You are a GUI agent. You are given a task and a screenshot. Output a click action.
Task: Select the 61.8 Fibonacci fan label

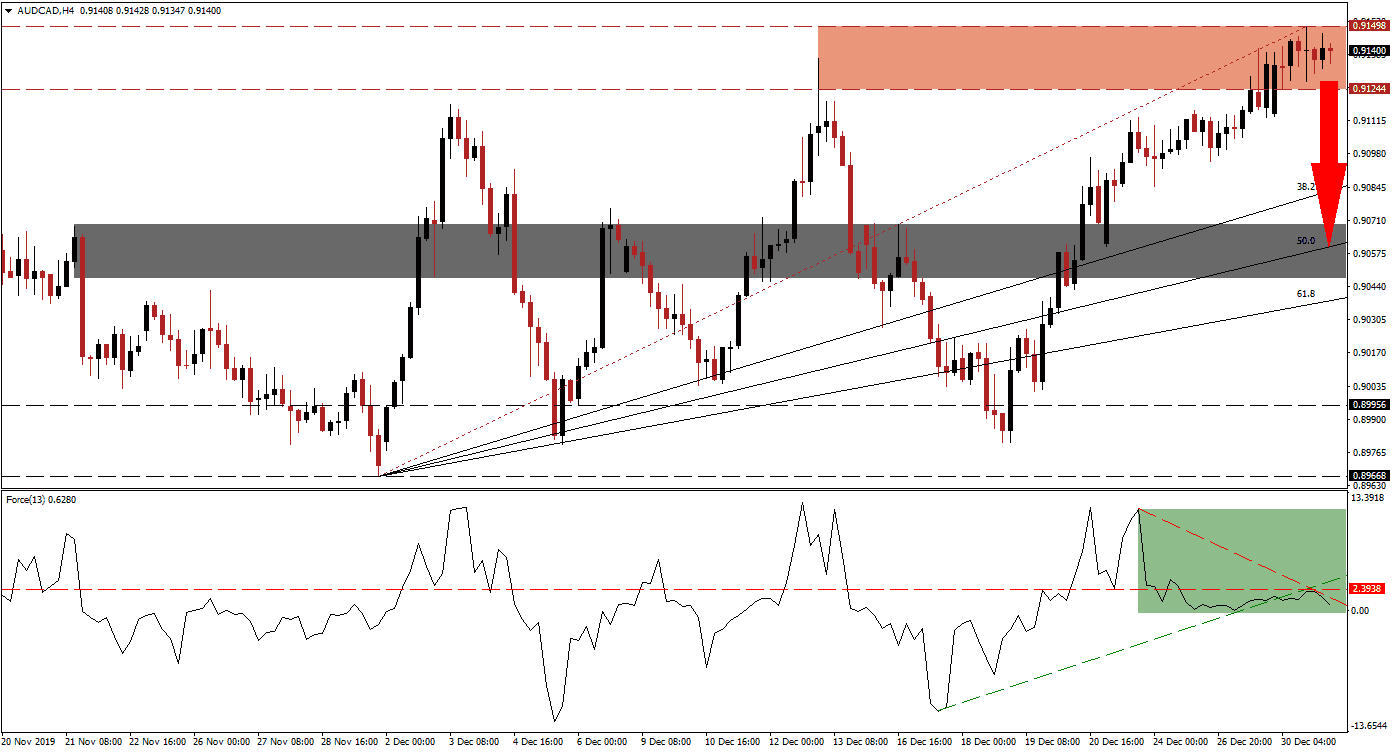1306,294
